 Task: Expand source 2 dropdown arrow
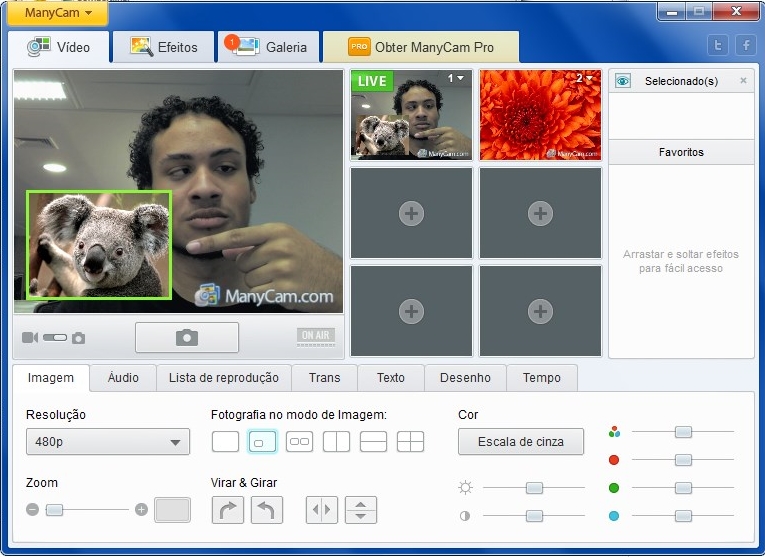pos(589,78)
